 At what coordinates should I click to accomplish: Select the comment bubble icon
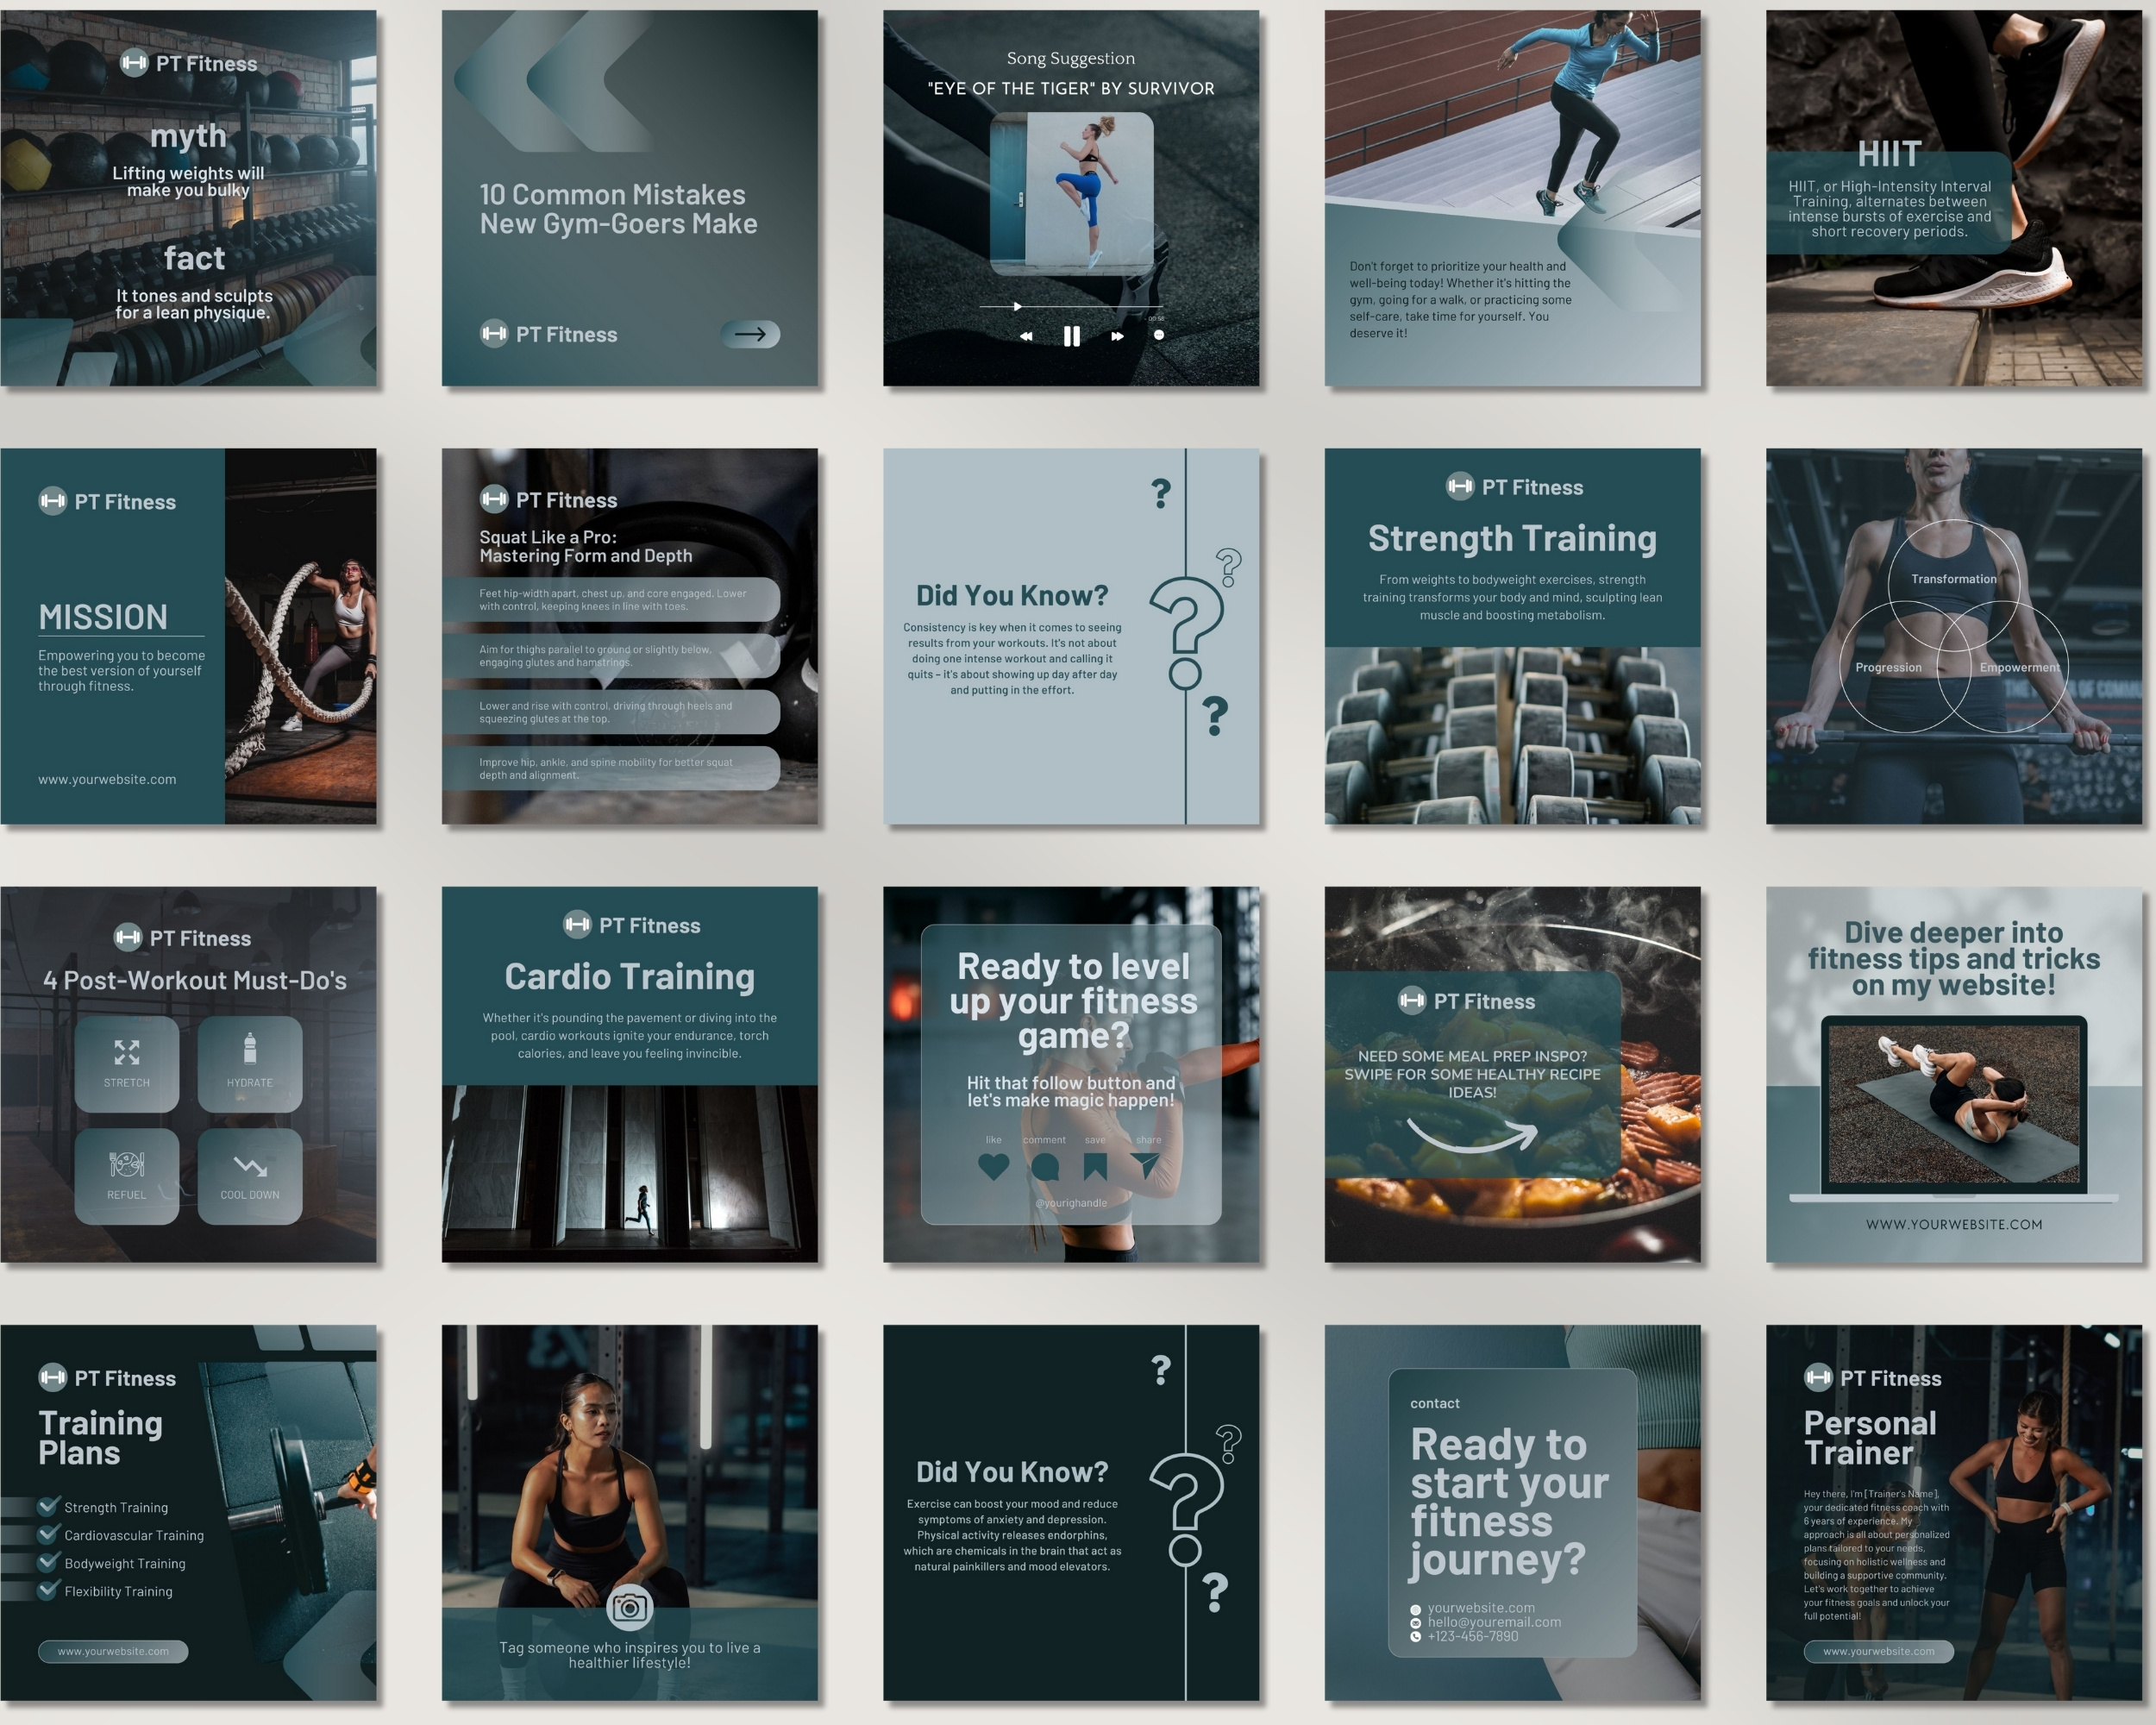pos(1046,1168)
